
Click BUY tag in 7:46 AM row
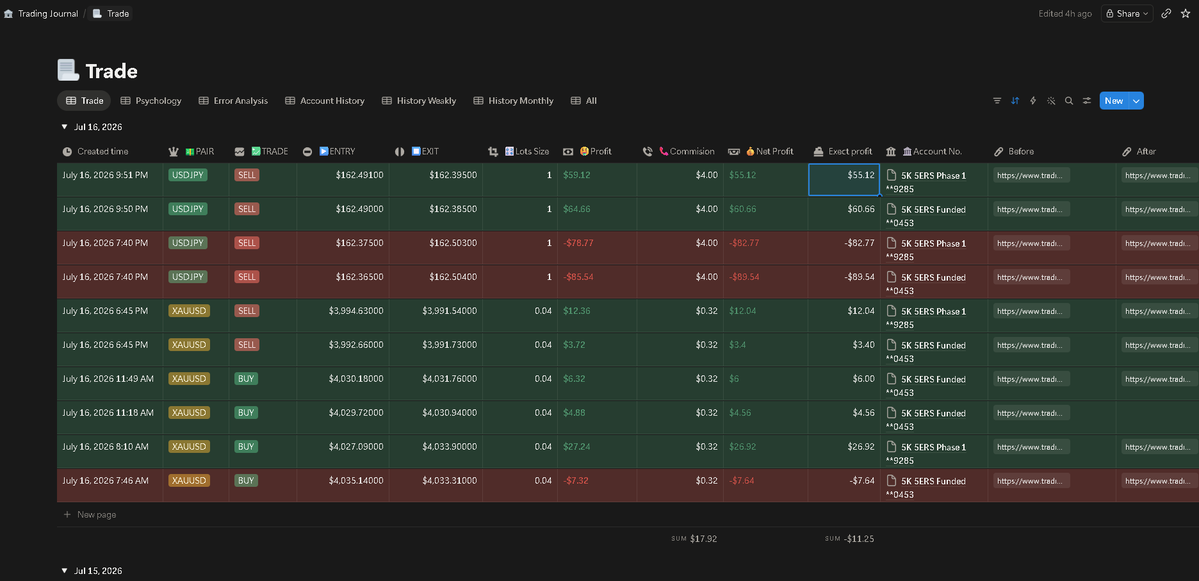click(x=246, y=481)
